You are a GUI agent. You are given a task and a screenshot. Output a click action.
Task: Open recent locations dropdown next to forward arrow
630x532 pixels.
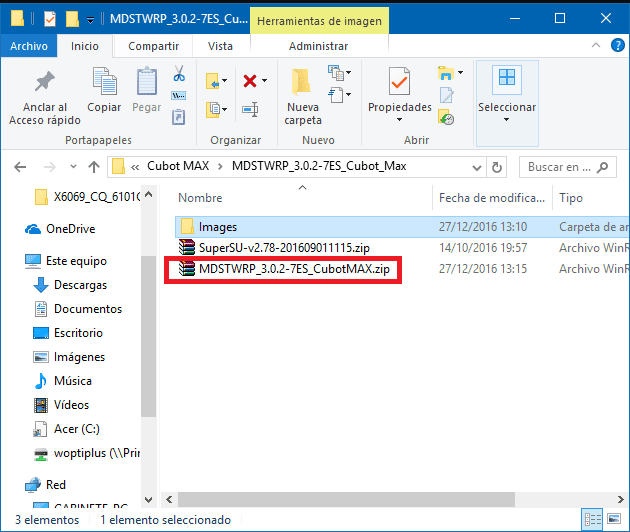[73, 166]
